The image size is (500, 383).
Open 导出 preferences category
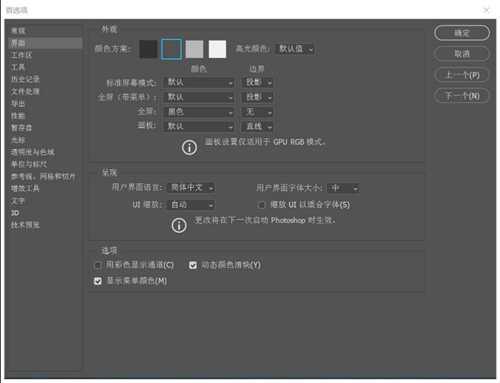click(44, 104)
